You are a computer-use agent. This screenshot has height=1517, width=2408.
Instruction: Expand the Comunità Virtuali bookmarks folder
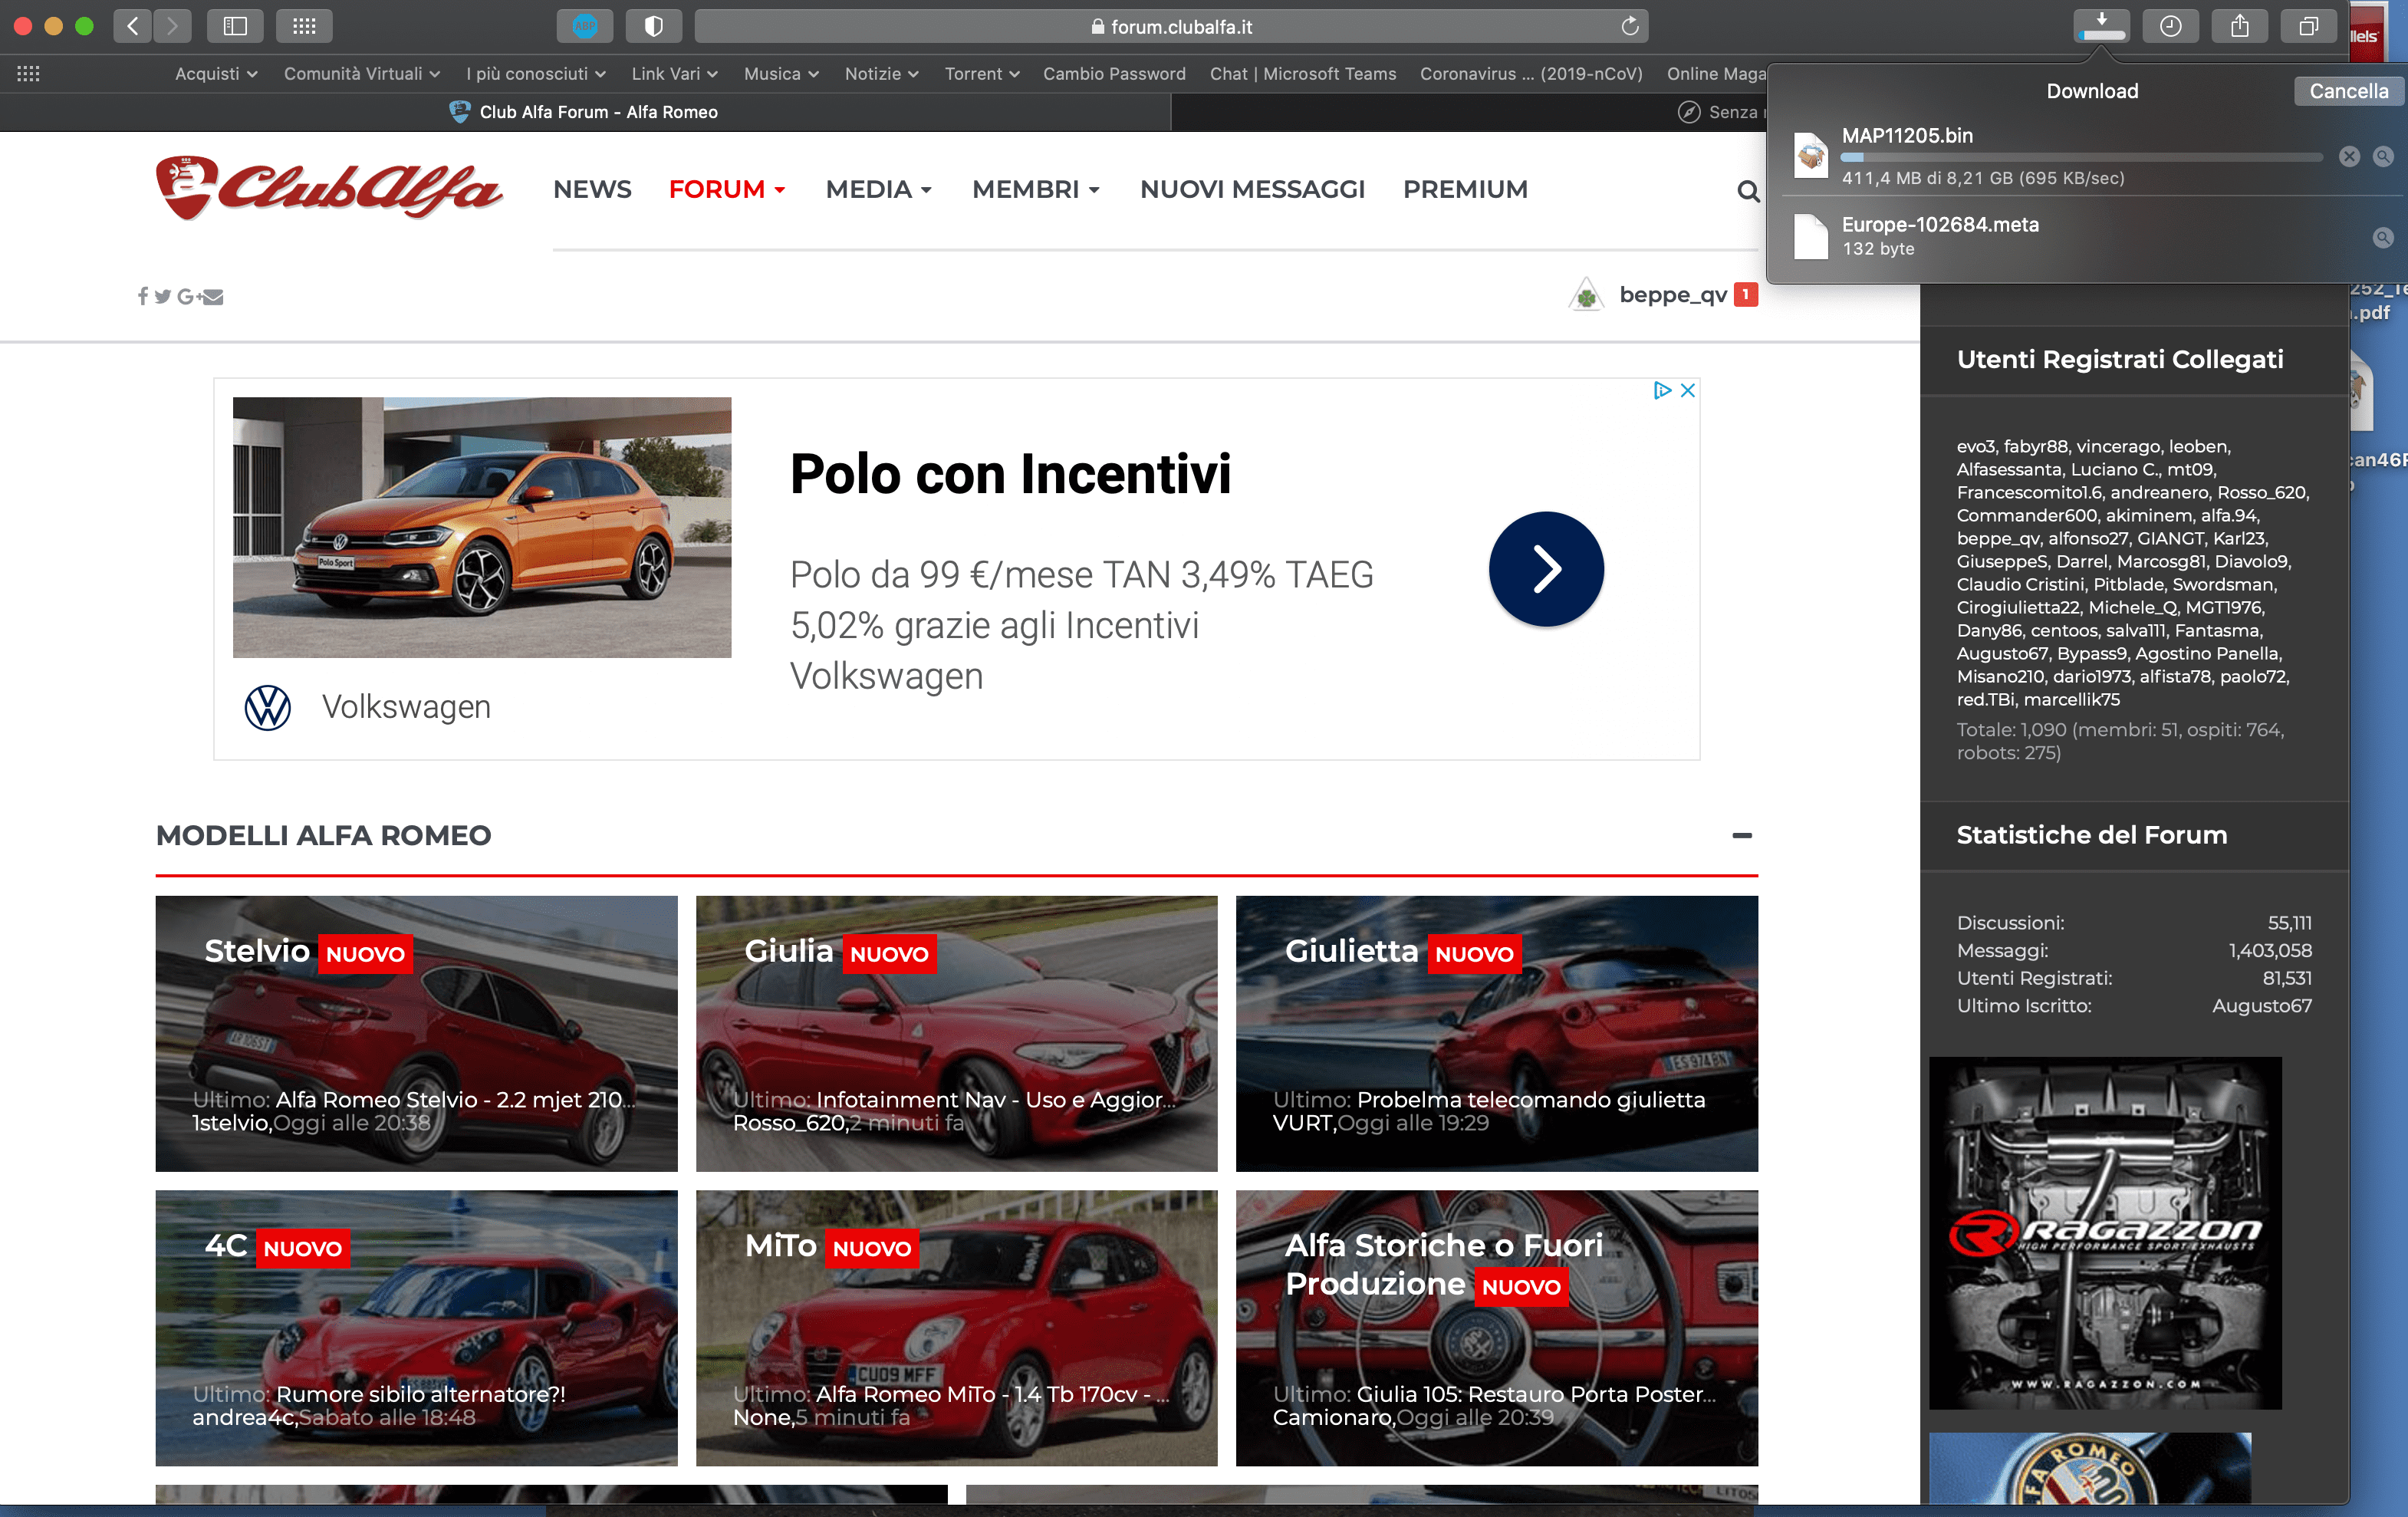click(362, 73)
